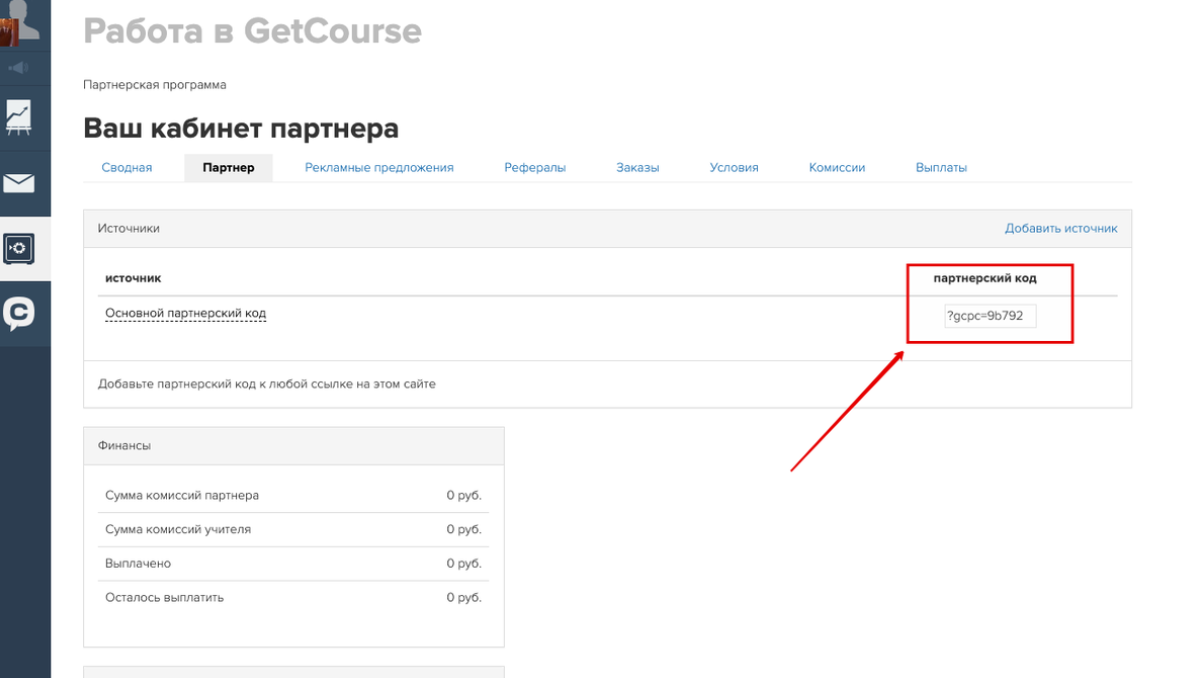Open the user profile avatar in sidebar
Viewport: 1187px width, 678px height.
click(20, 23)
